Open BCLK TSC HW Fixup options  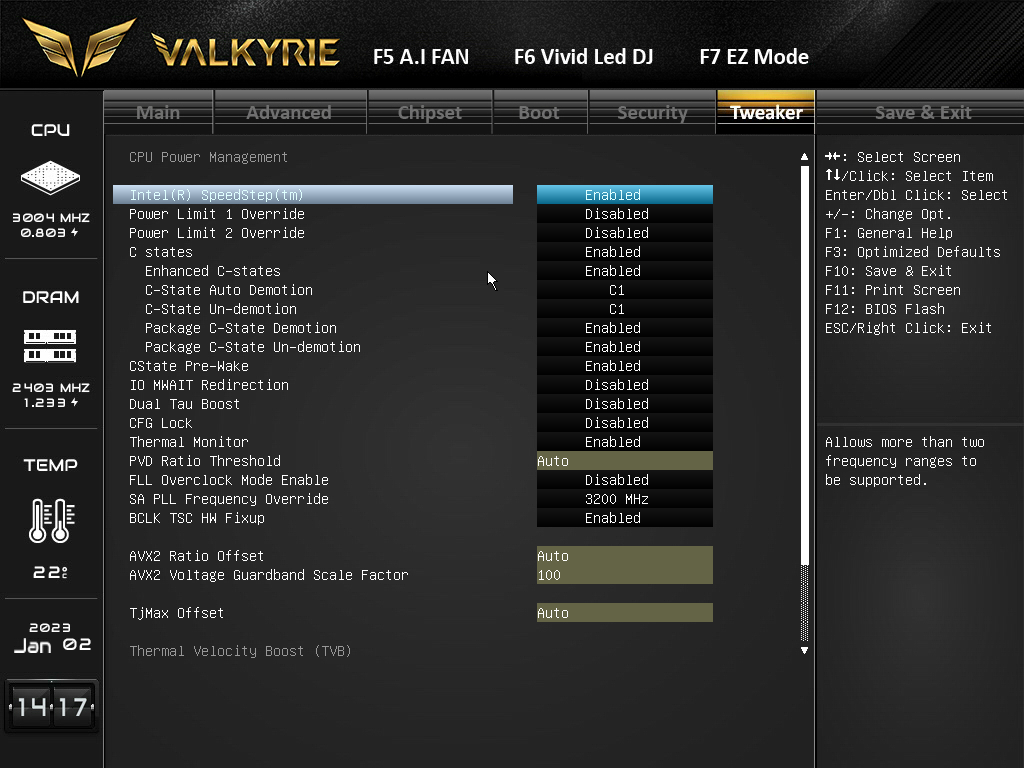pyautogui.click(x=624, y=517)
